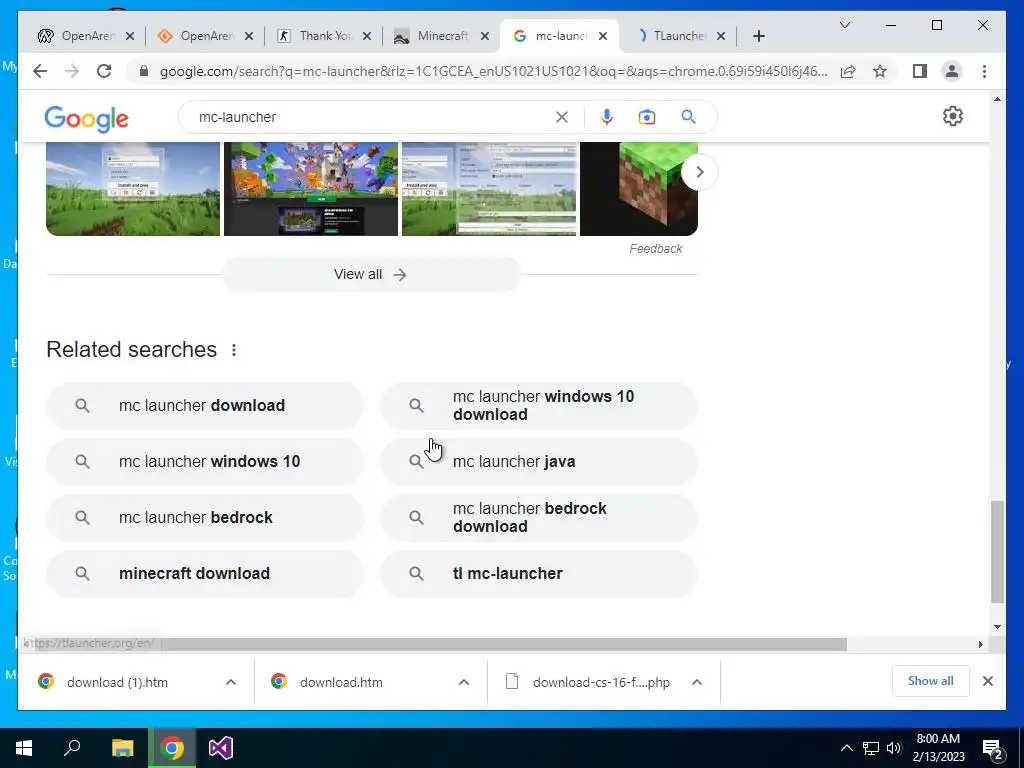
Task: Click the vertical scrollbar thumb
Action: tap(997, 552)
